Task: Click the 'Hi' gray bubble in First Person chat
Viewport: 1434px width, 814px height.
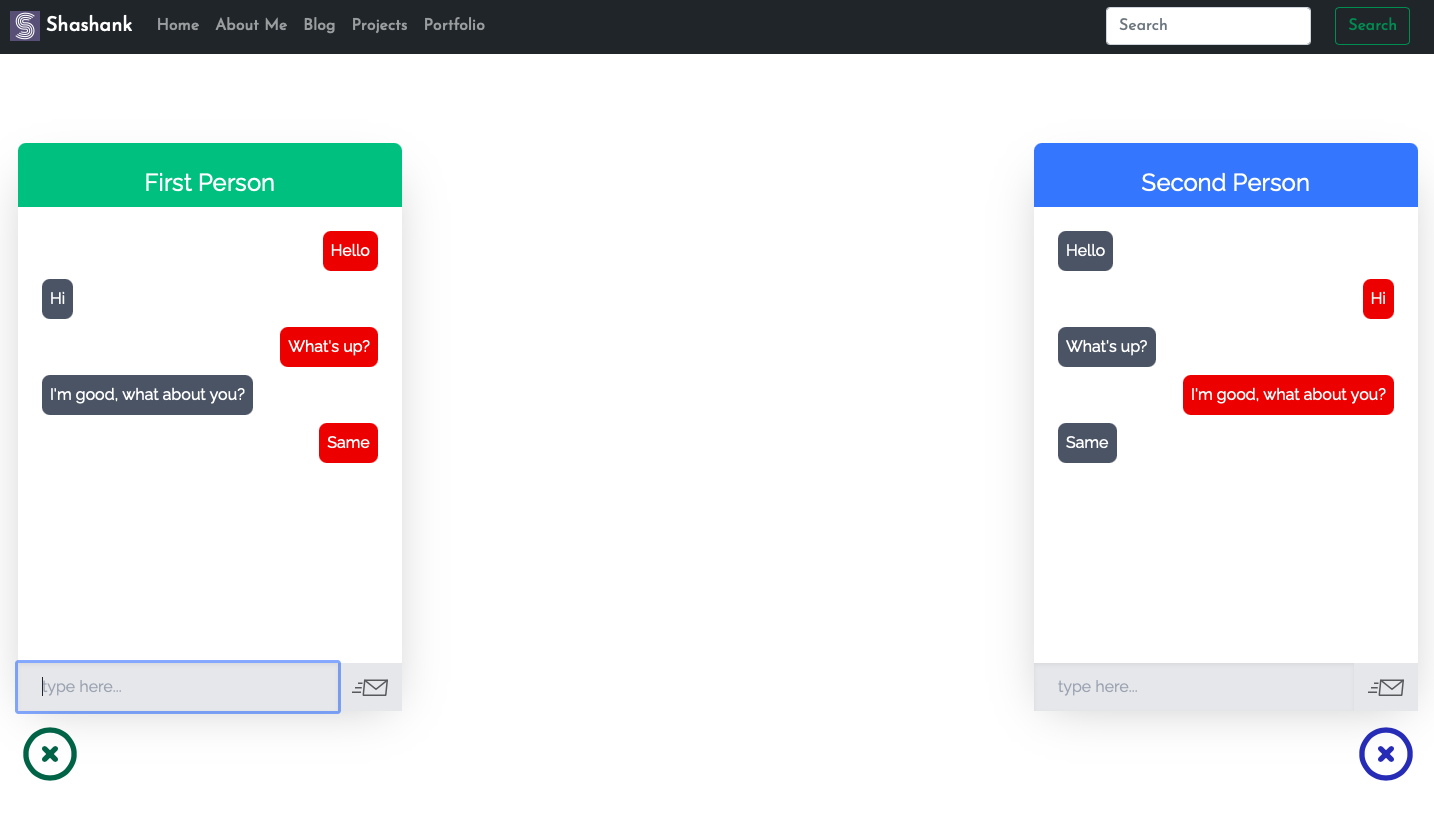Action: point(57,298)
